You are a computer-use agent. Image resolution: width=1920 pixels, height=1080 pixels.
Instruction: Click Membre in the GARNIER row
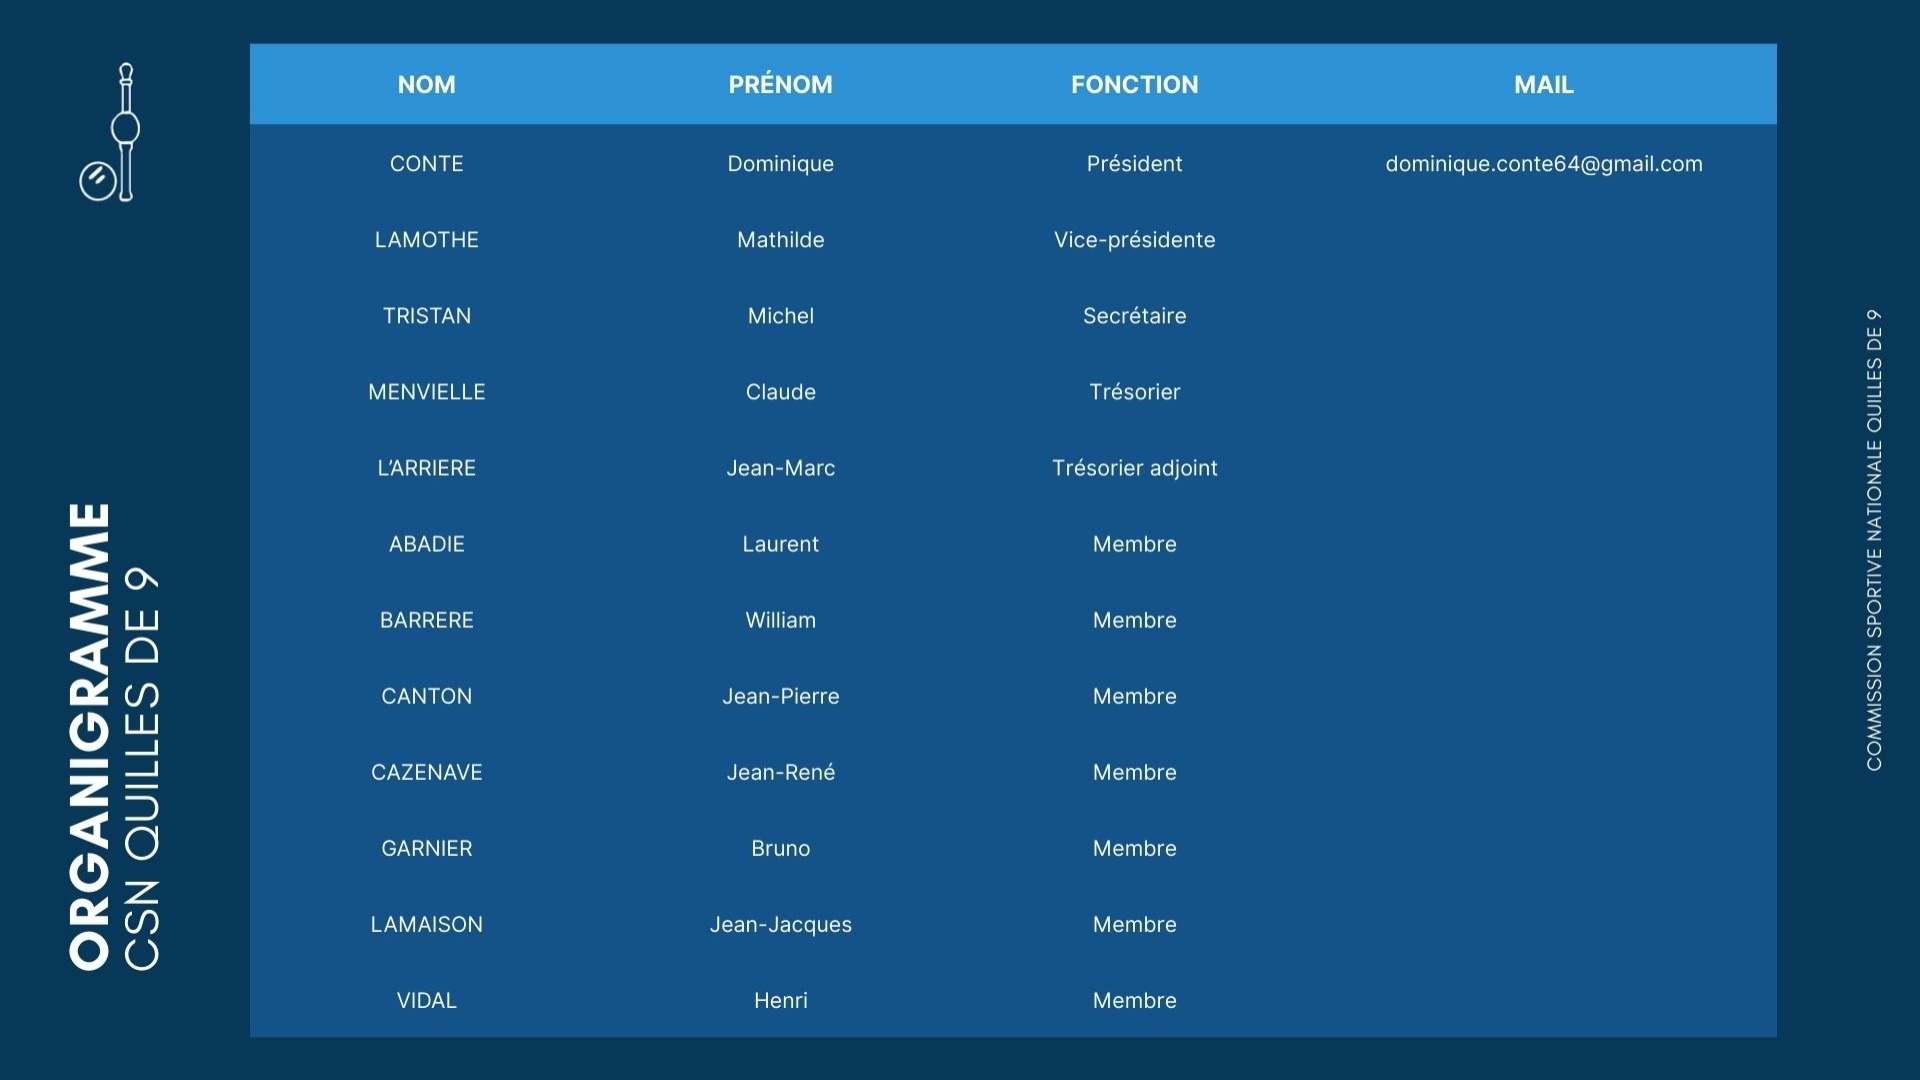click(1135, 848)
